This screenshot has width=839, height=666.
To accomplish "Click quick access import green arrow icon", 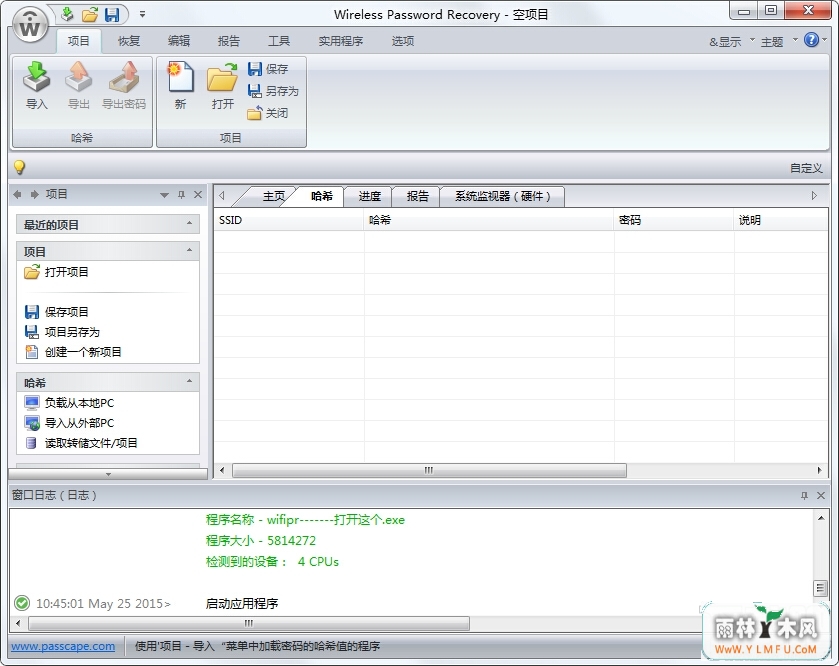I will coord(67,14).
